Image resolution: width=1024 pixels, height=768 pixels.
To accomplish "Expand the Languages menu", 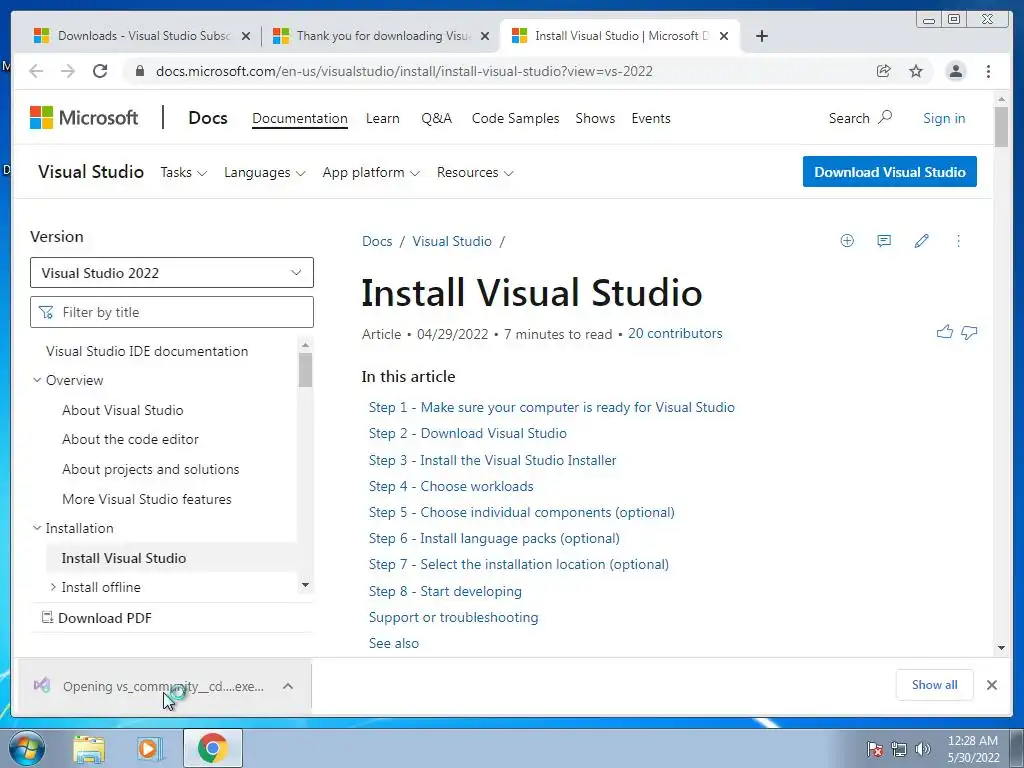I will (264, 172).
